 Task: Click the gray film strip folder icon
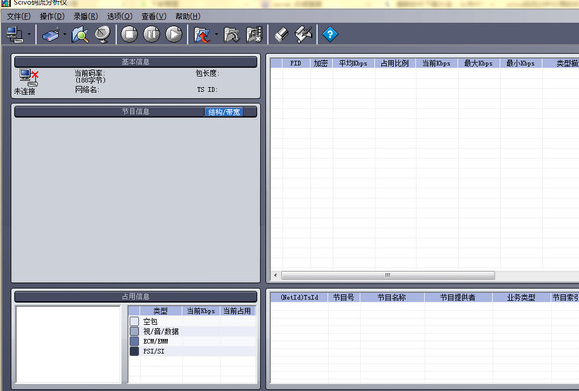254,35
